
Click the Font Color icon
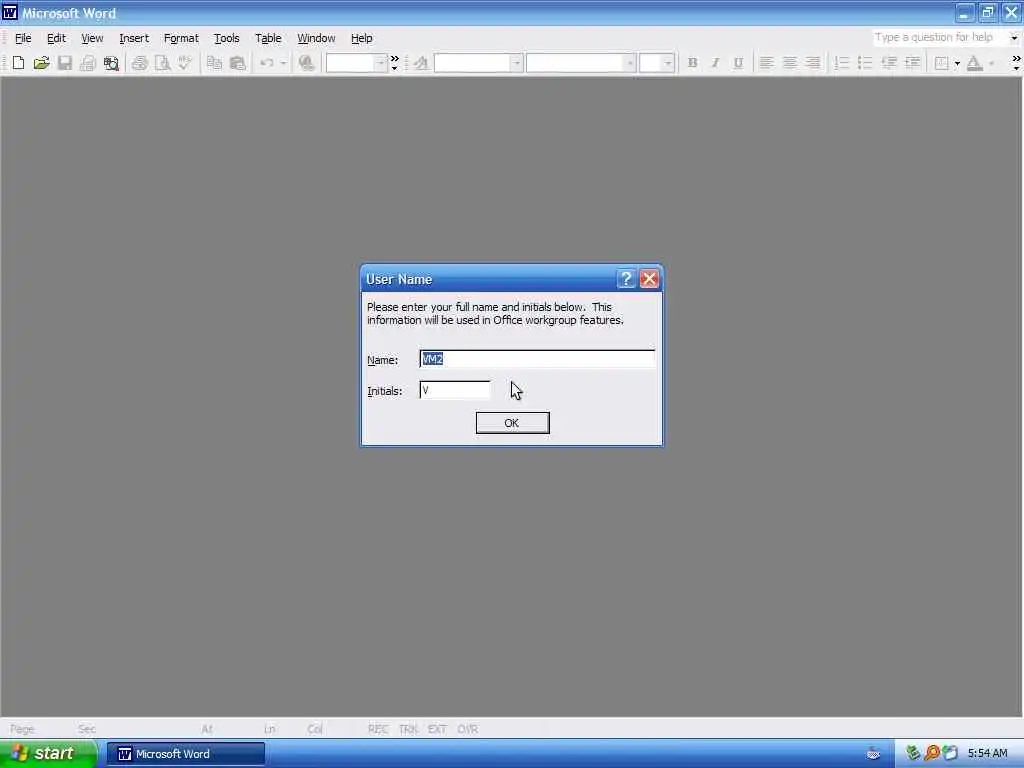point(974,63)
